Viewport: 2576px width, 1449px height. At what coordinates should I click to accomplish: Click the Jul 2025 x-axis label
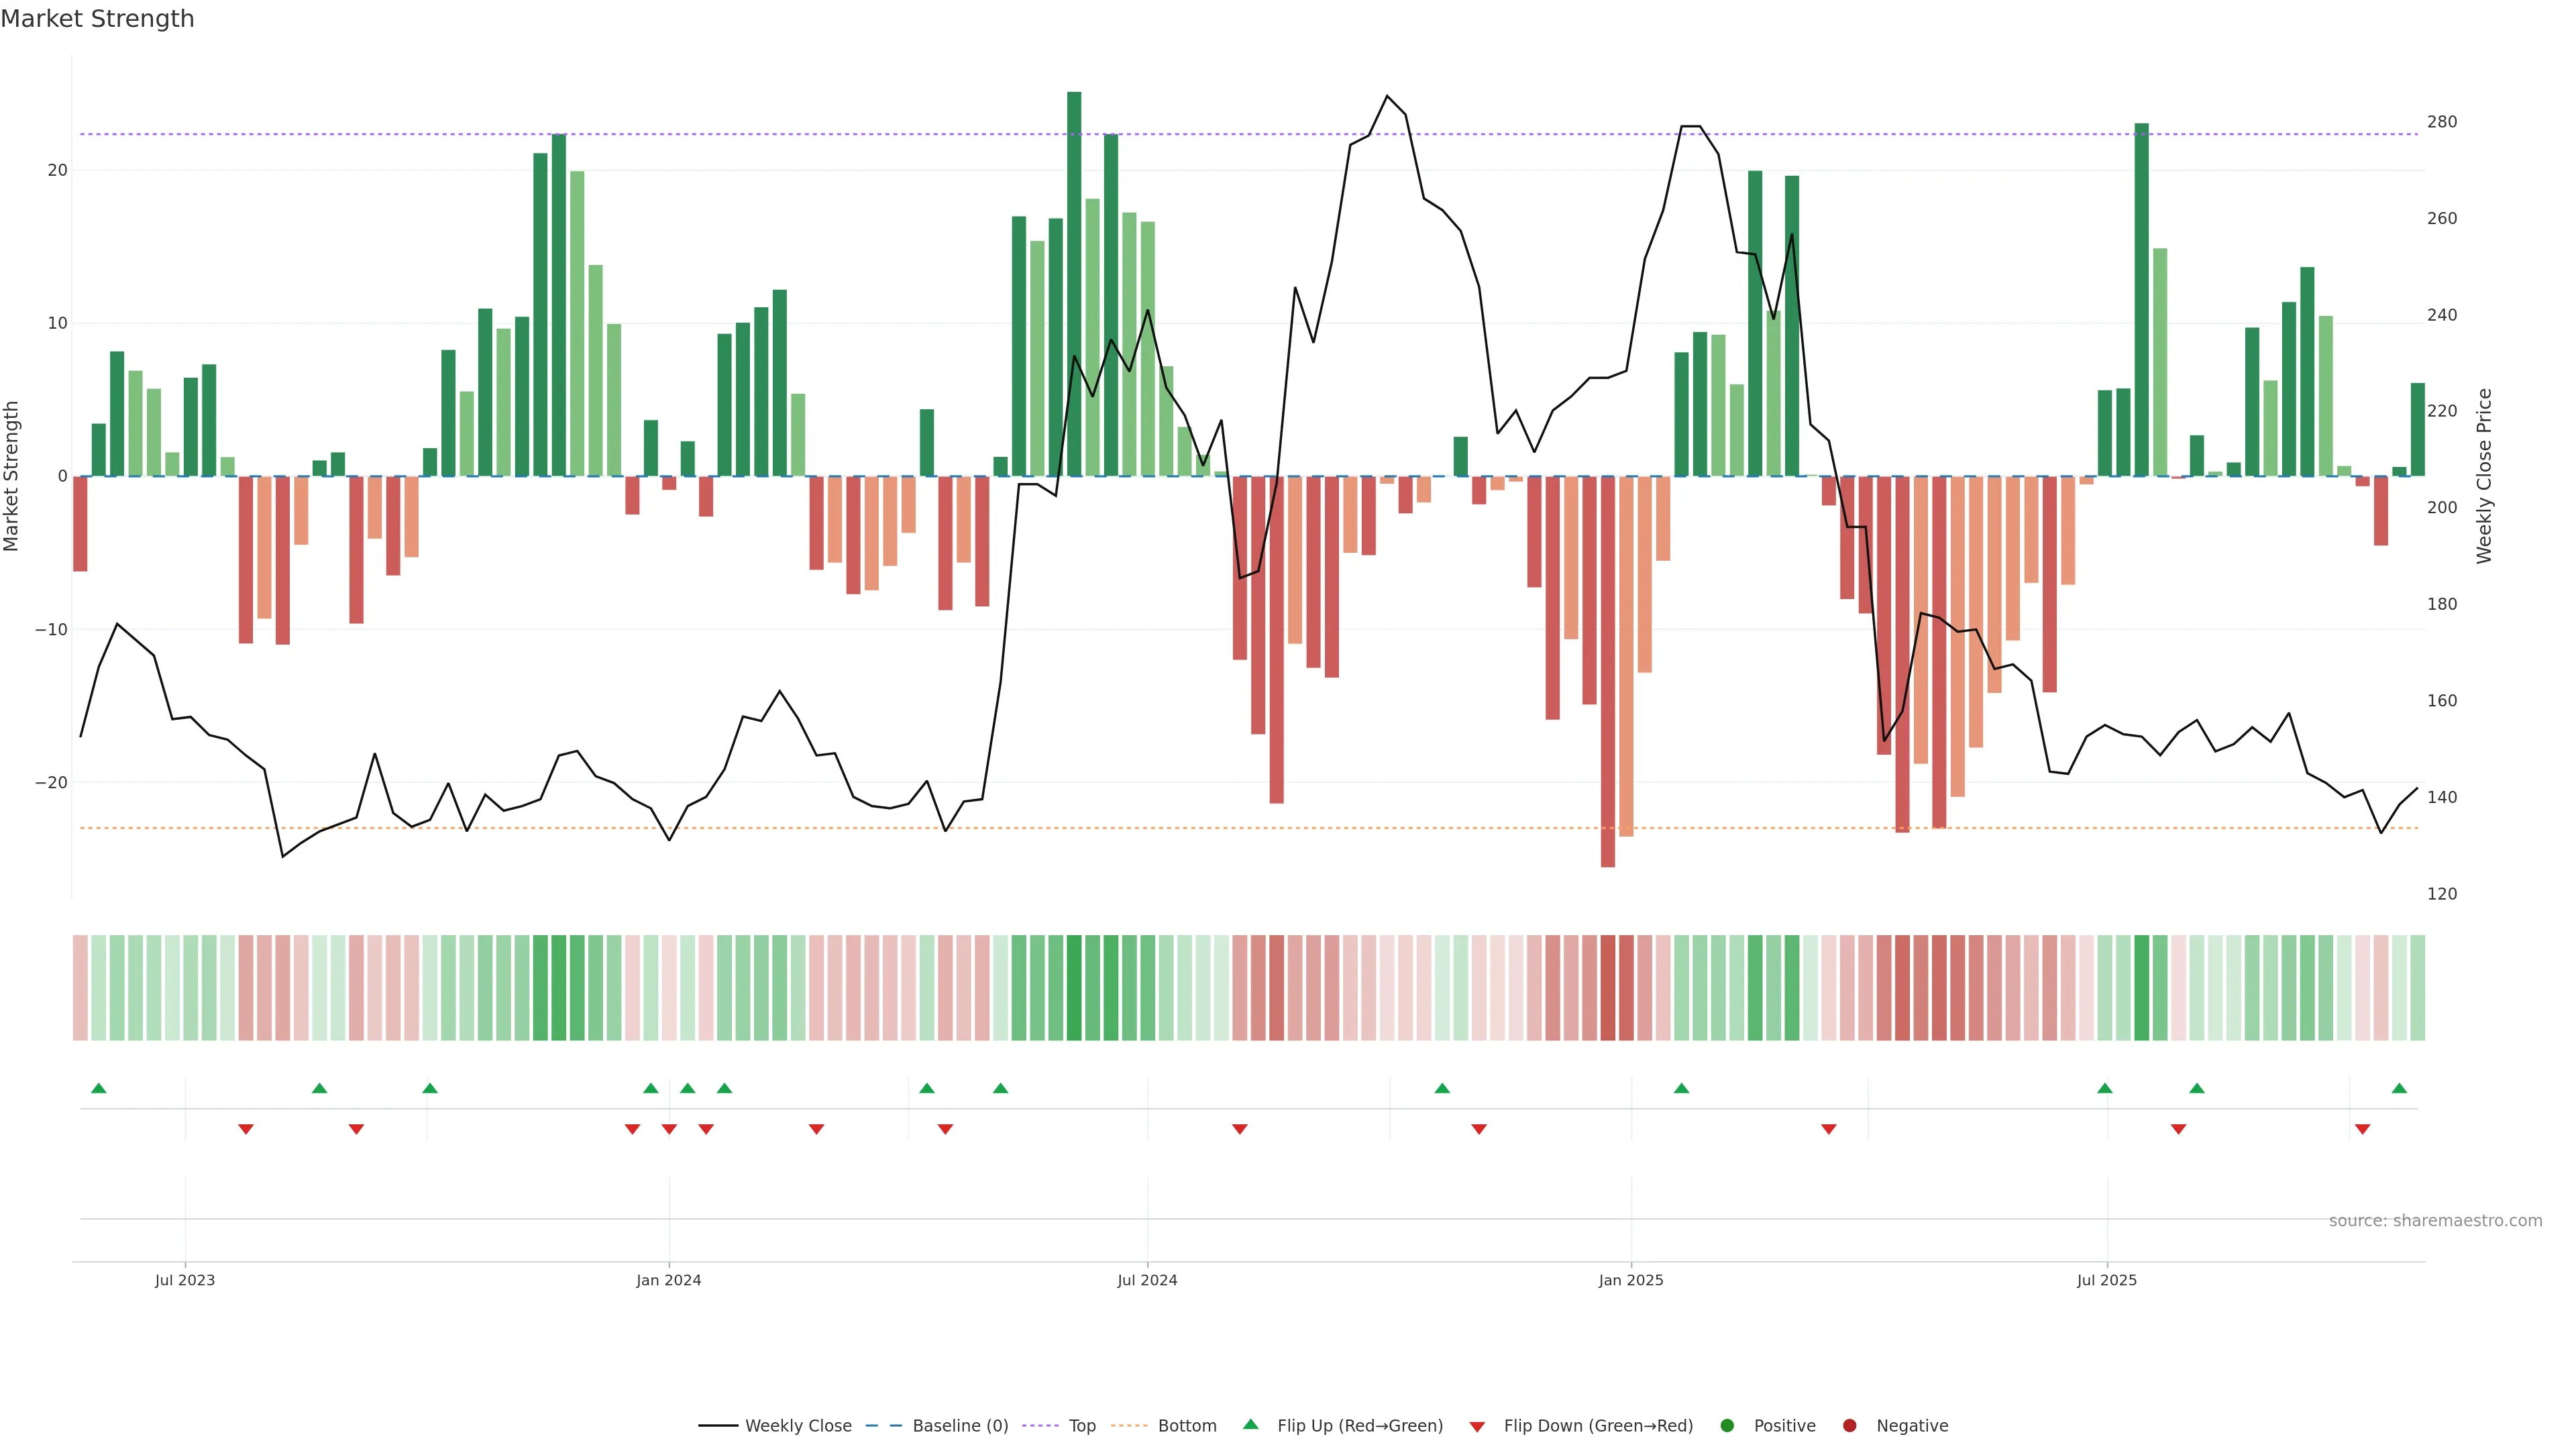[2107, 1280]
